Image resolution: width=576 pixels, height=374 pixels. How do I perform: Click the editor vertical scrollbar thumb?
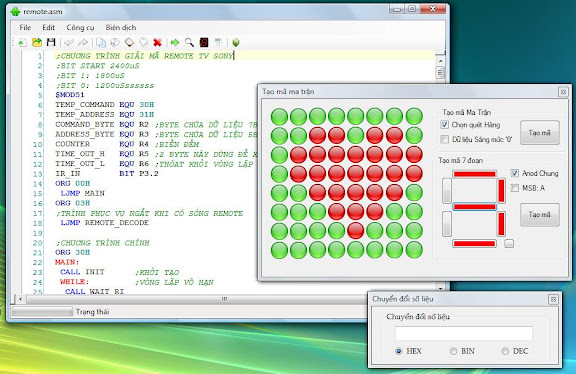(440, 72)
